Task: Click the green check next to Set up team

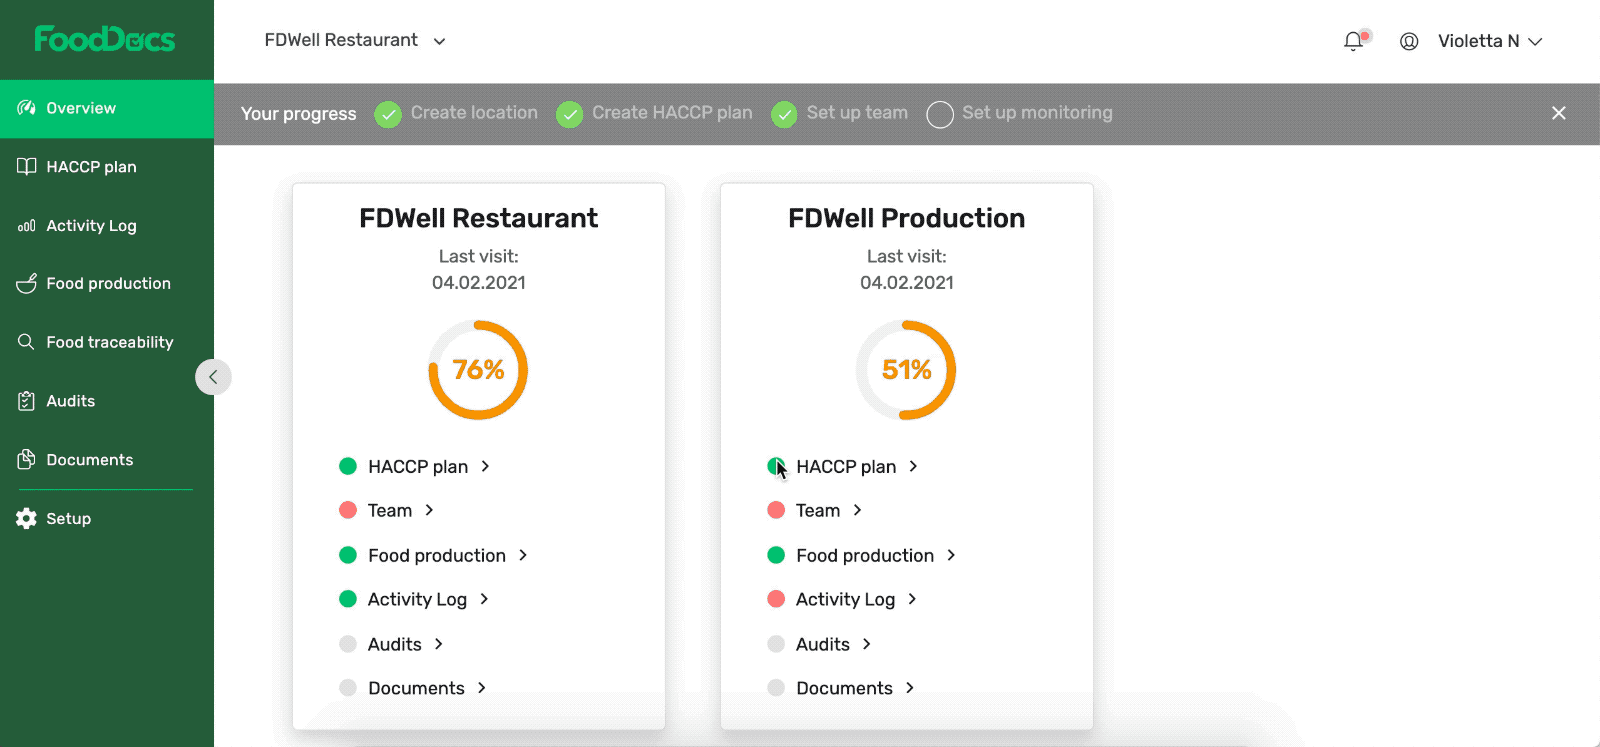Action: tap(785, 114)
